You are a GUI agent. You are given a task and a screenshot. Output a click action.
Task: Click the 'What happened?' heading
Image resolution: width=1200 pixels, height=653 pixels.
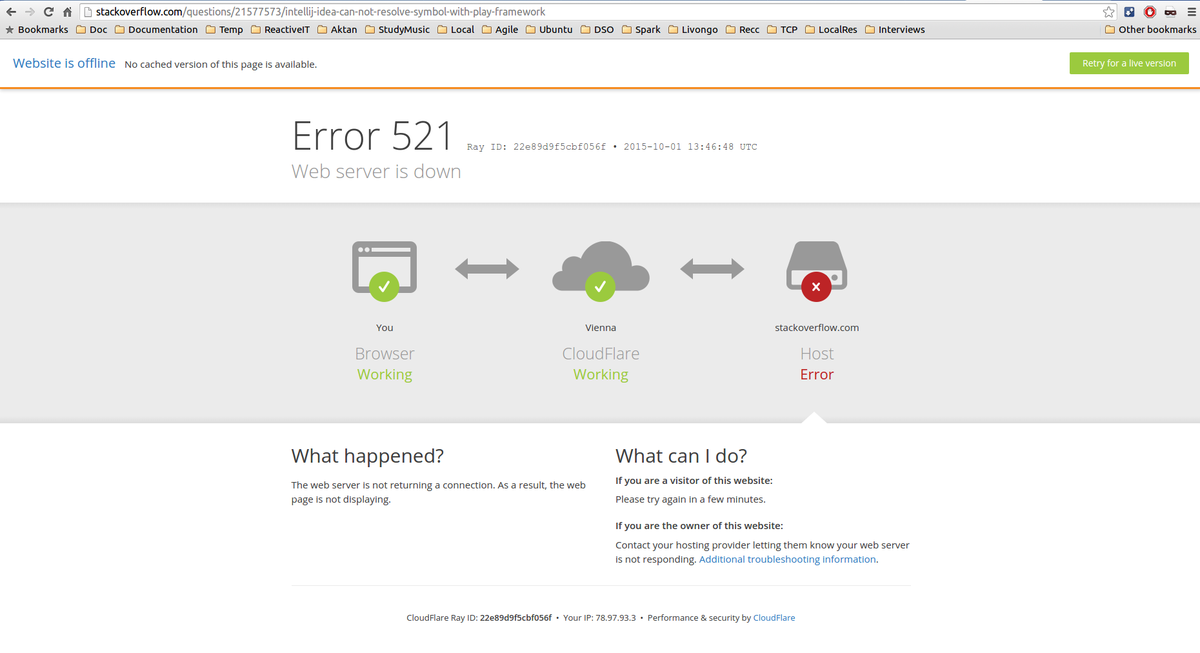pos(367,456)
